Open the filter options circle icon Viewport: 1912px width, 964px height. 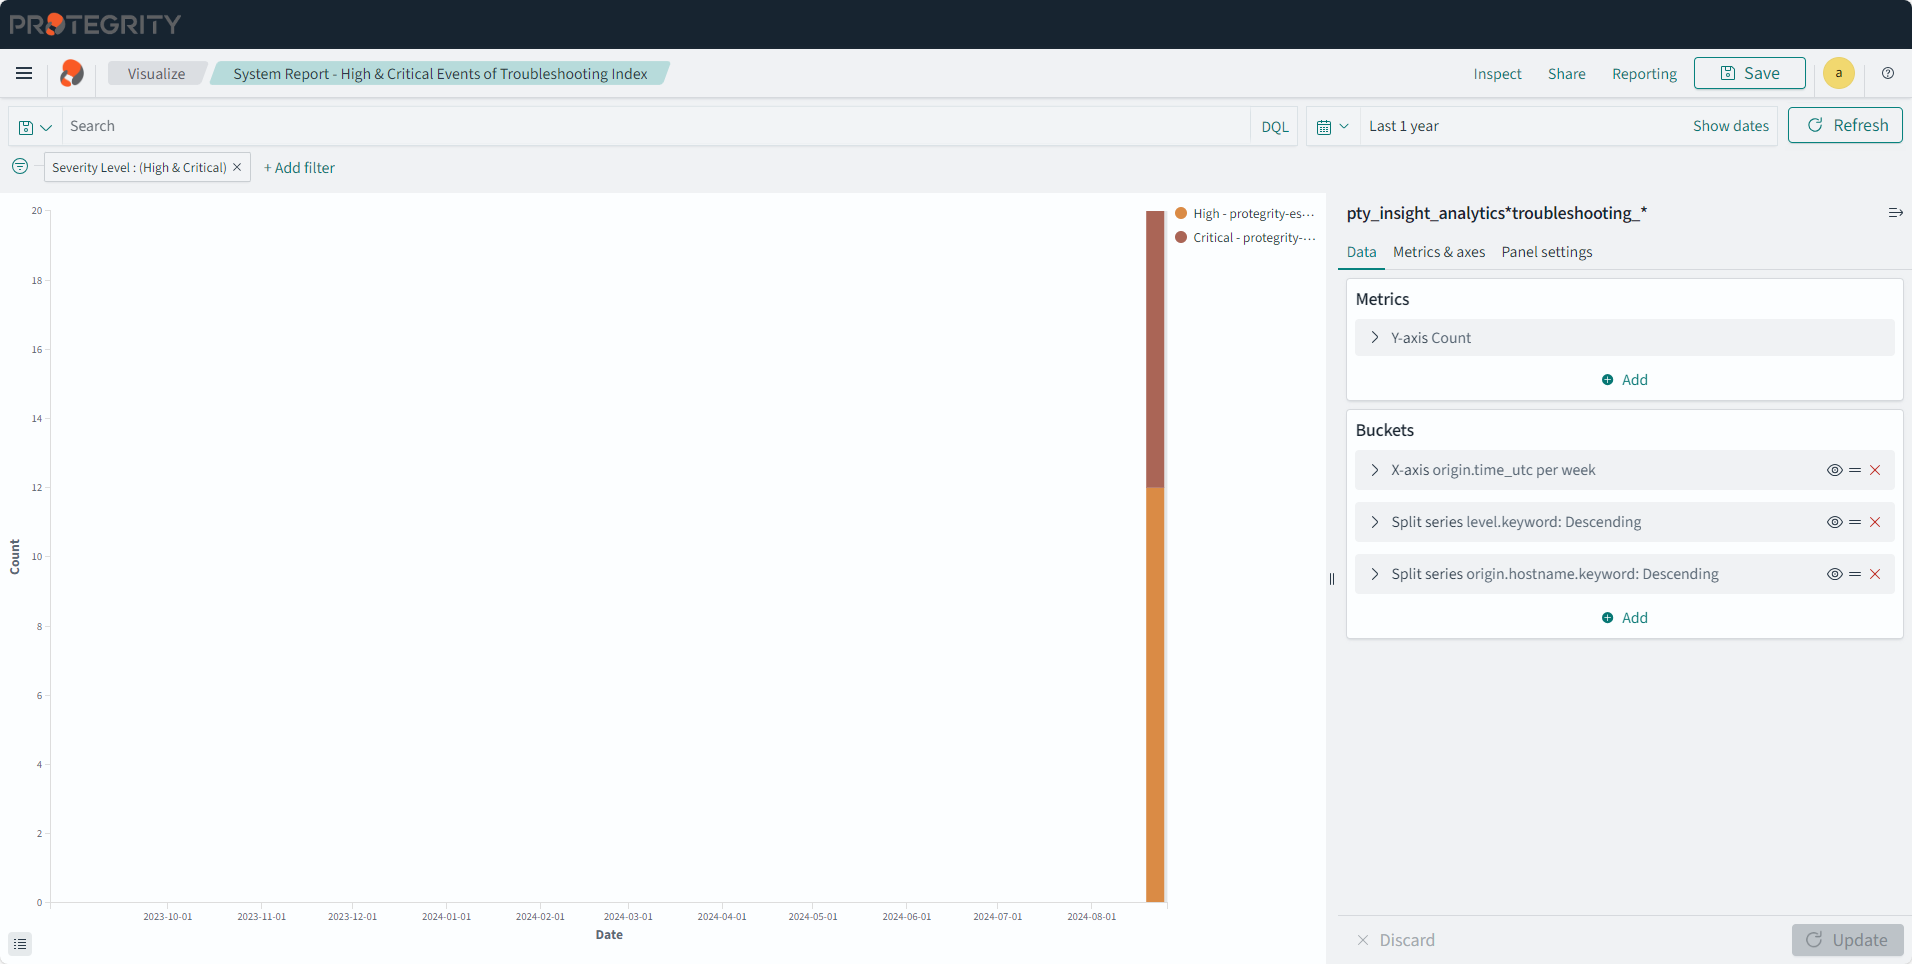20,166
